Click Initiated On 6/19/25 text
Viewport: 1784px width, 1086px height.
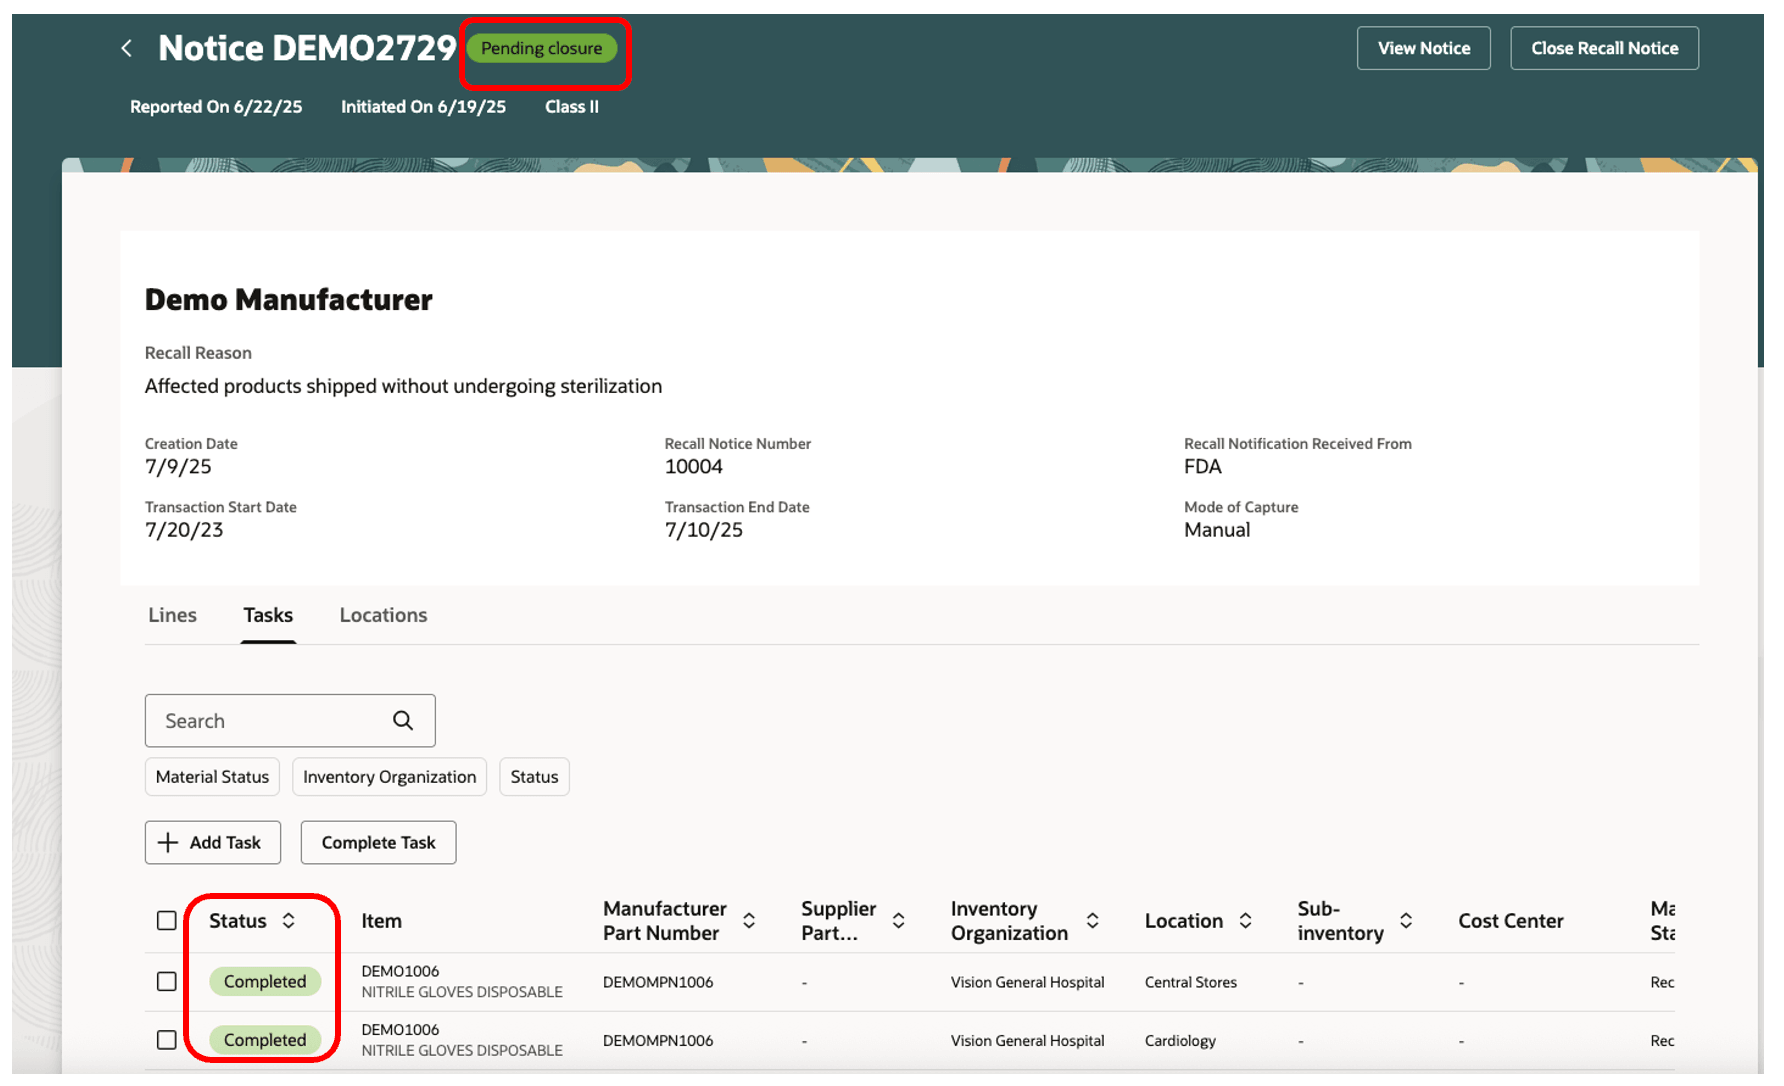tap(423, 107)
